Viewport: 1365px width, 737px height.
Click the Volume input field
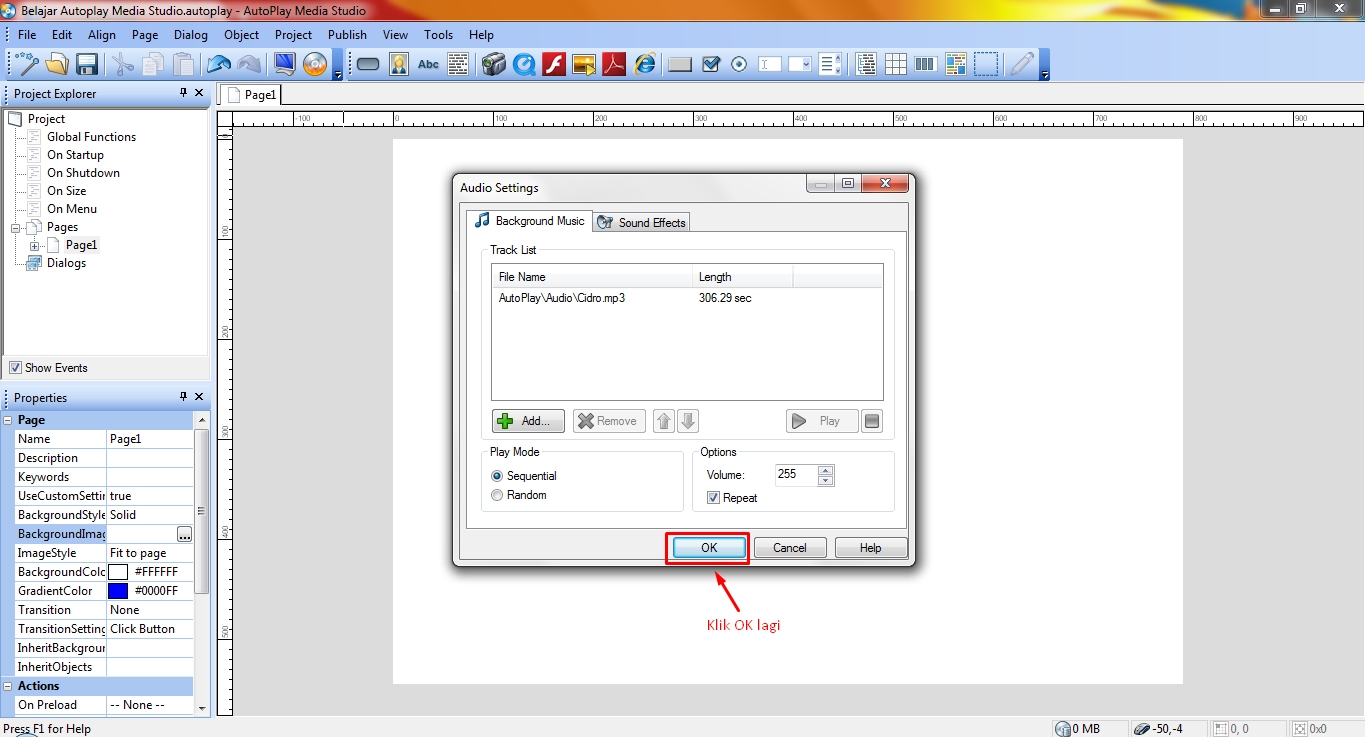click(796, 475)
